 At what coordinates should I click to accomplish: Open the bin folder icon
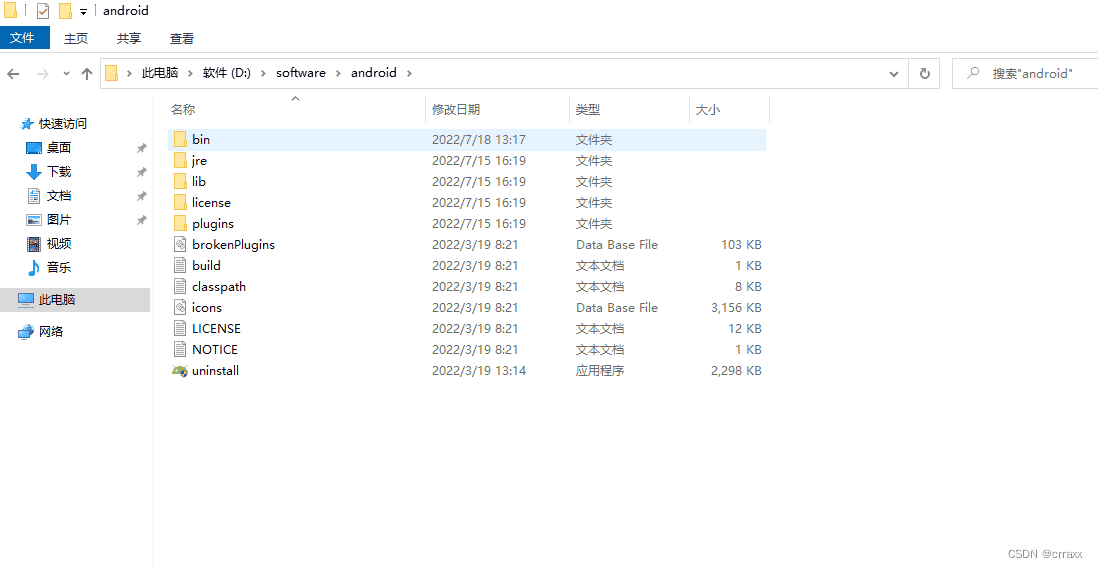(180, 139)
